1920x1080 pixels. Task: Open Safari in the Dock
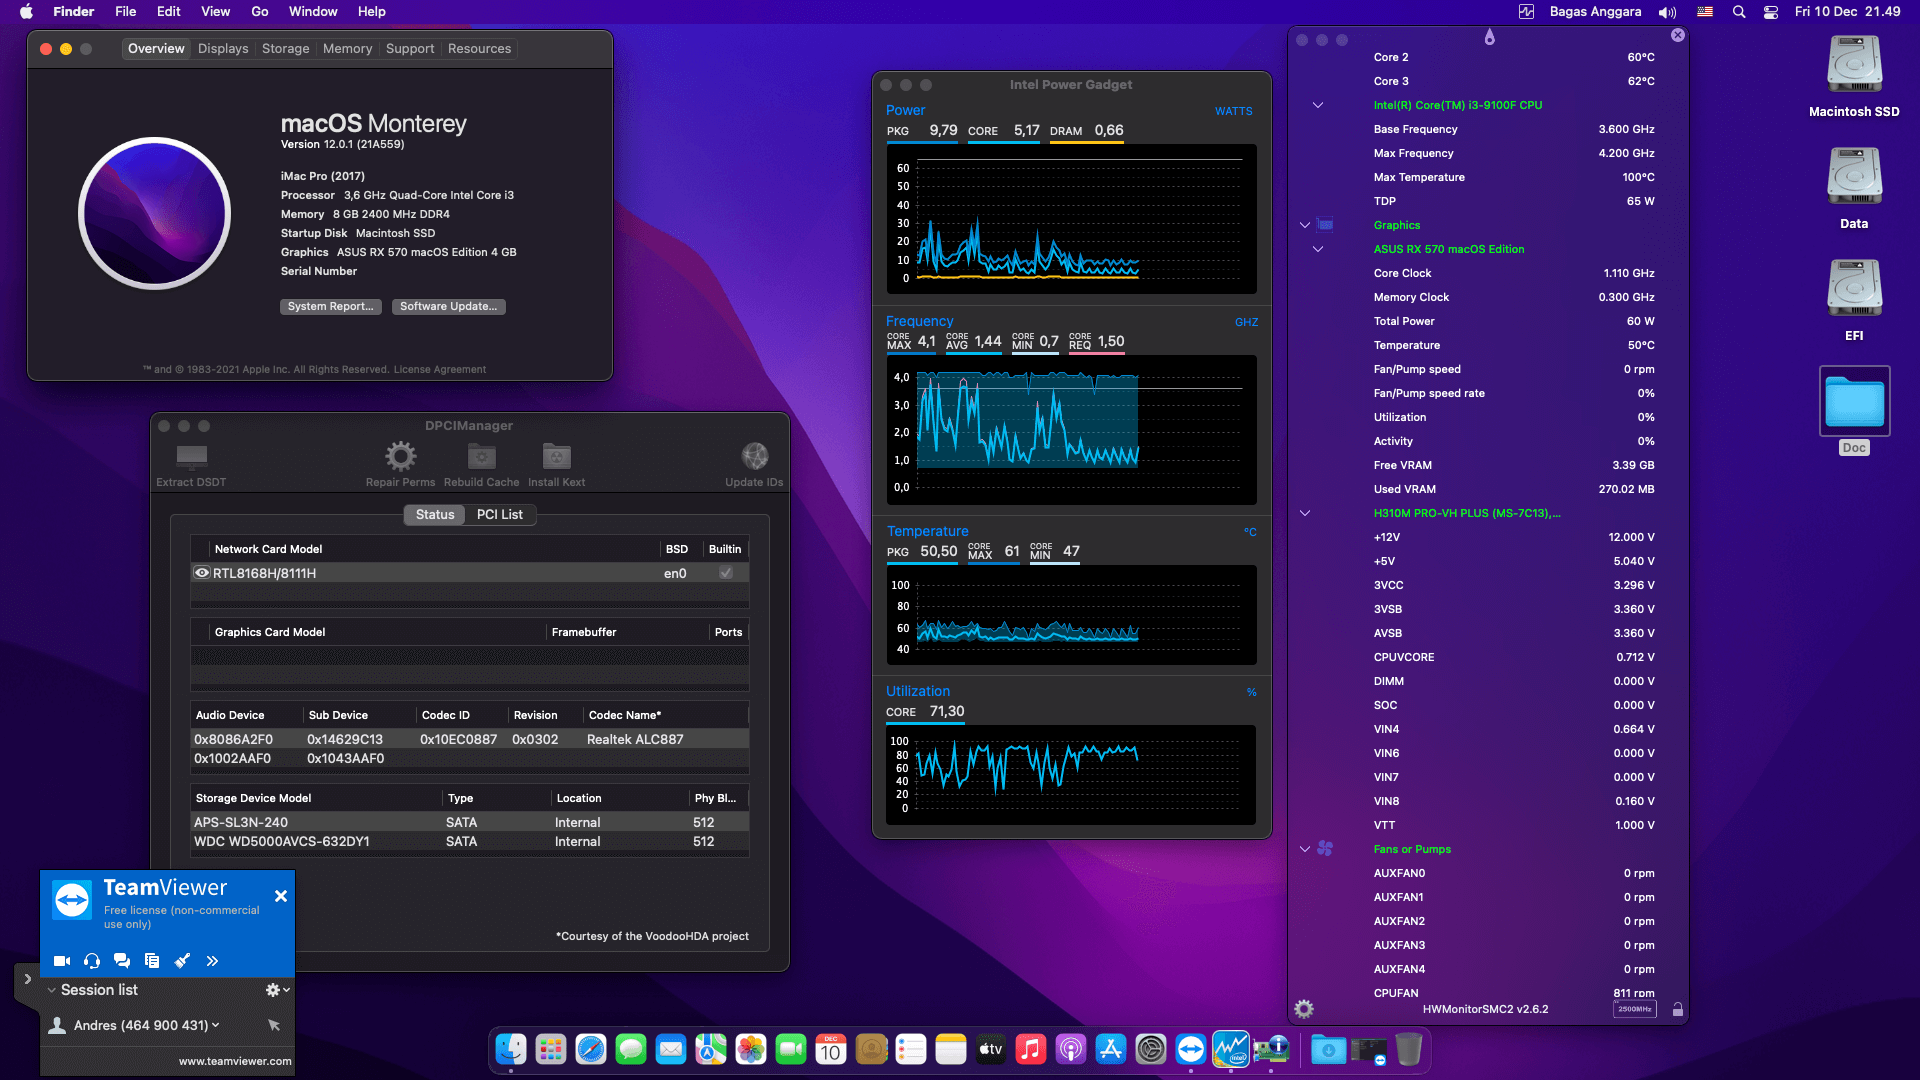pyautogui.click(x=591, y=1049)
